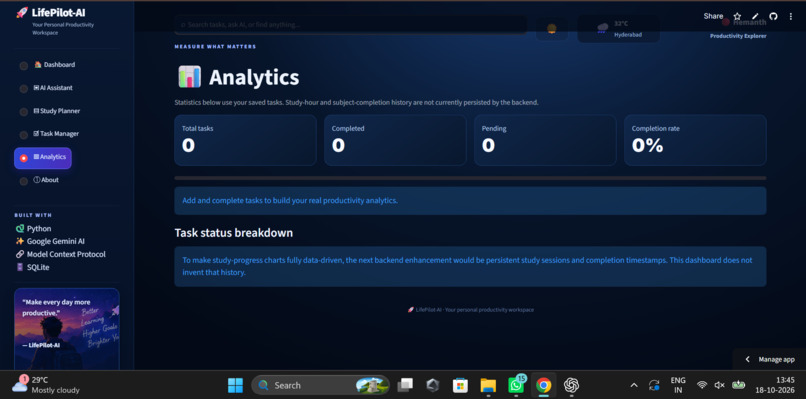This screenshot has height=399, width=806.
Task: Click the Task status breakdown heading
Action: pos(234,233)
